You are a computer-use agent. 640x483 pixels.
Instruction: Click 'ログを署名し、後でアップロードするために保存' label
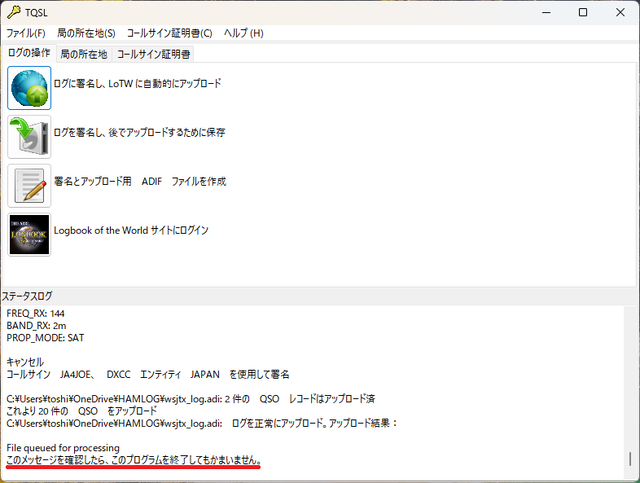(x=140, y=132)
